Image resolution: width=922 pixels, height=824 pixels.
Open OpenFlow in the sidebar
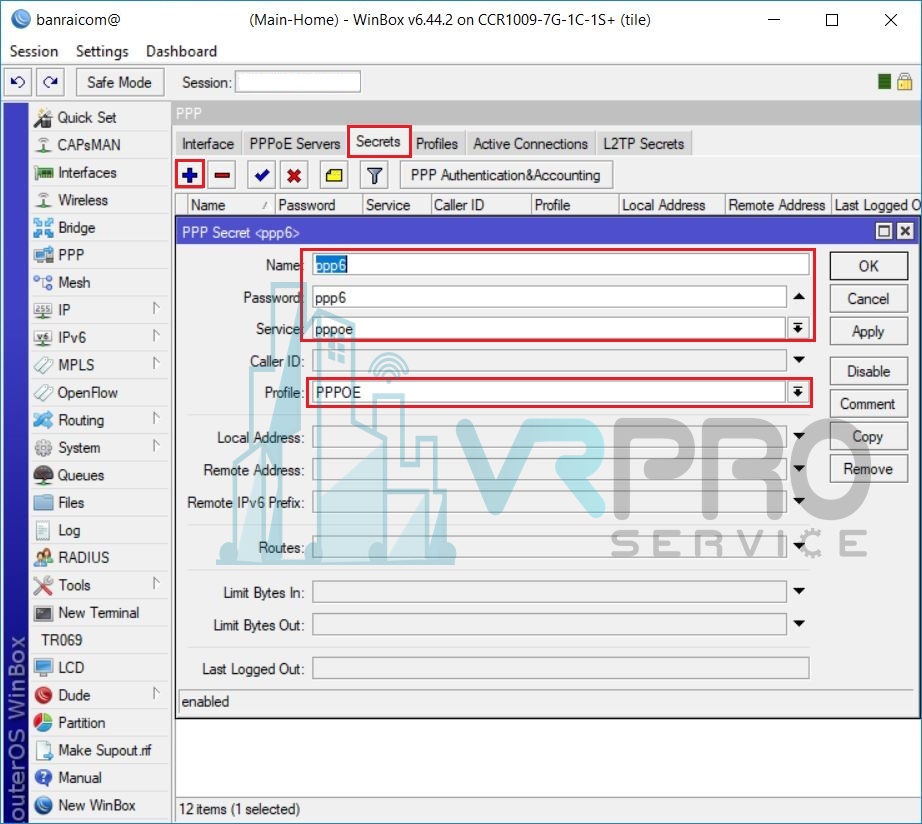coord(88,392)
